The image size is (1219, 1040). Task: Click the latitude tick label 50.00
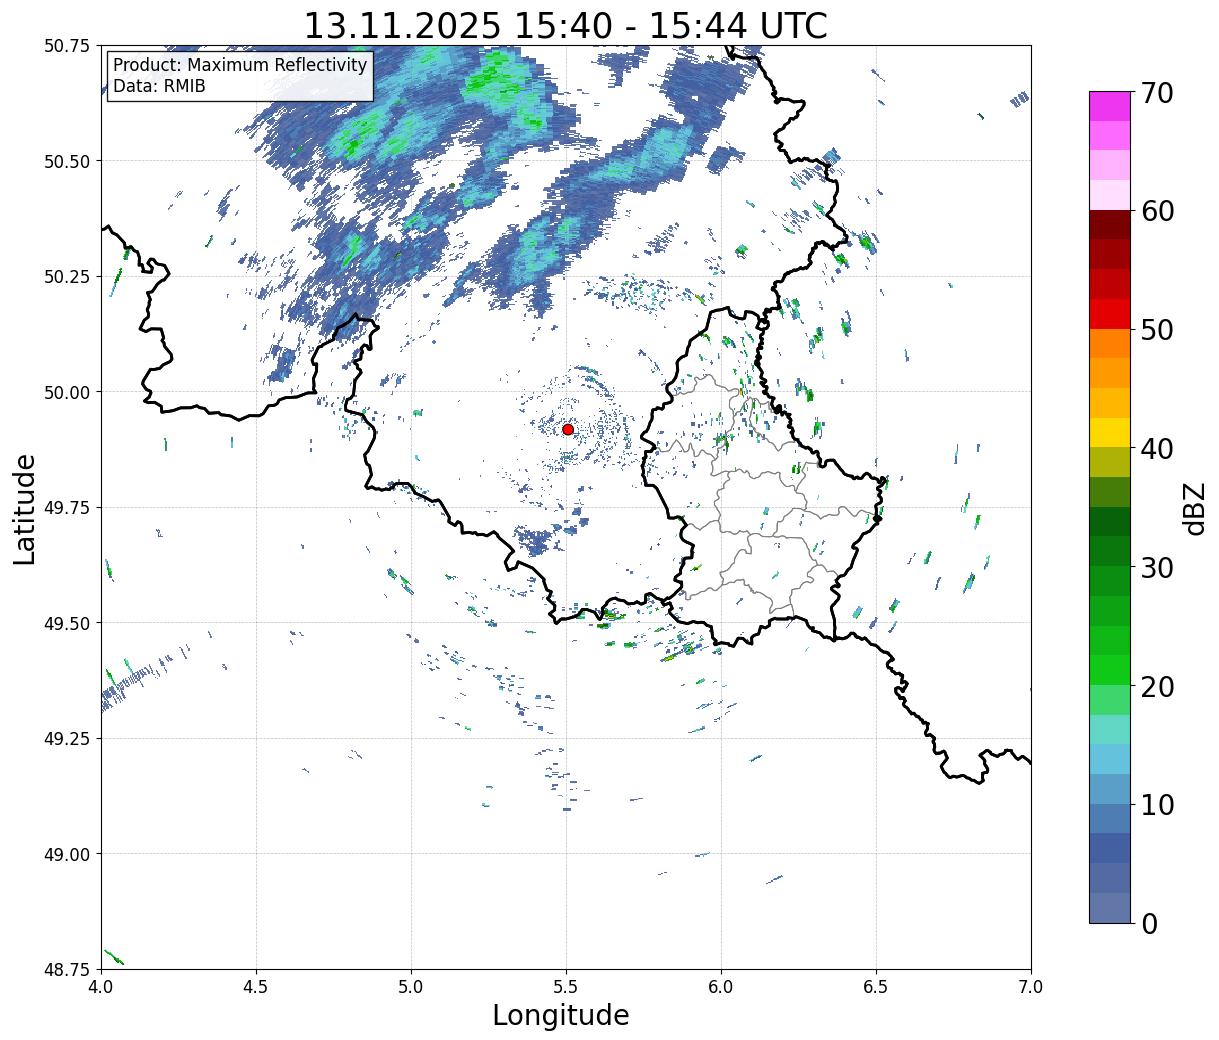pyautogui.click(x=67, y=392)
